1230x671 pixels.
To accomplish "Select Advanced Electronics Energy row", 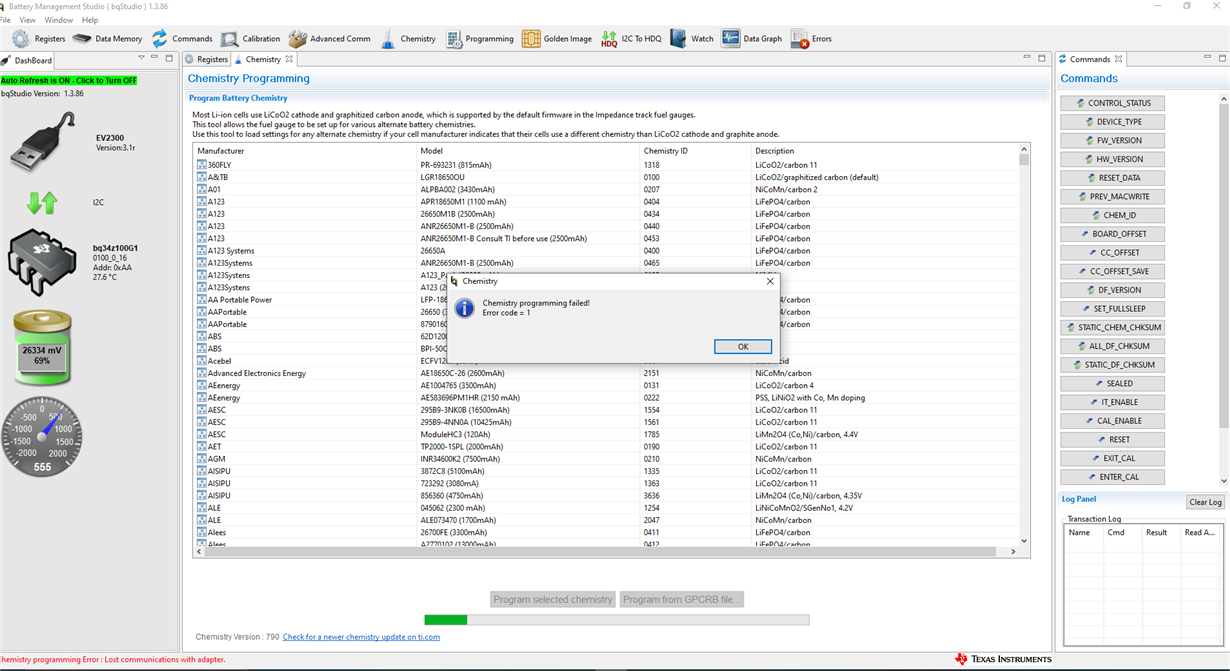I will 607,373.
